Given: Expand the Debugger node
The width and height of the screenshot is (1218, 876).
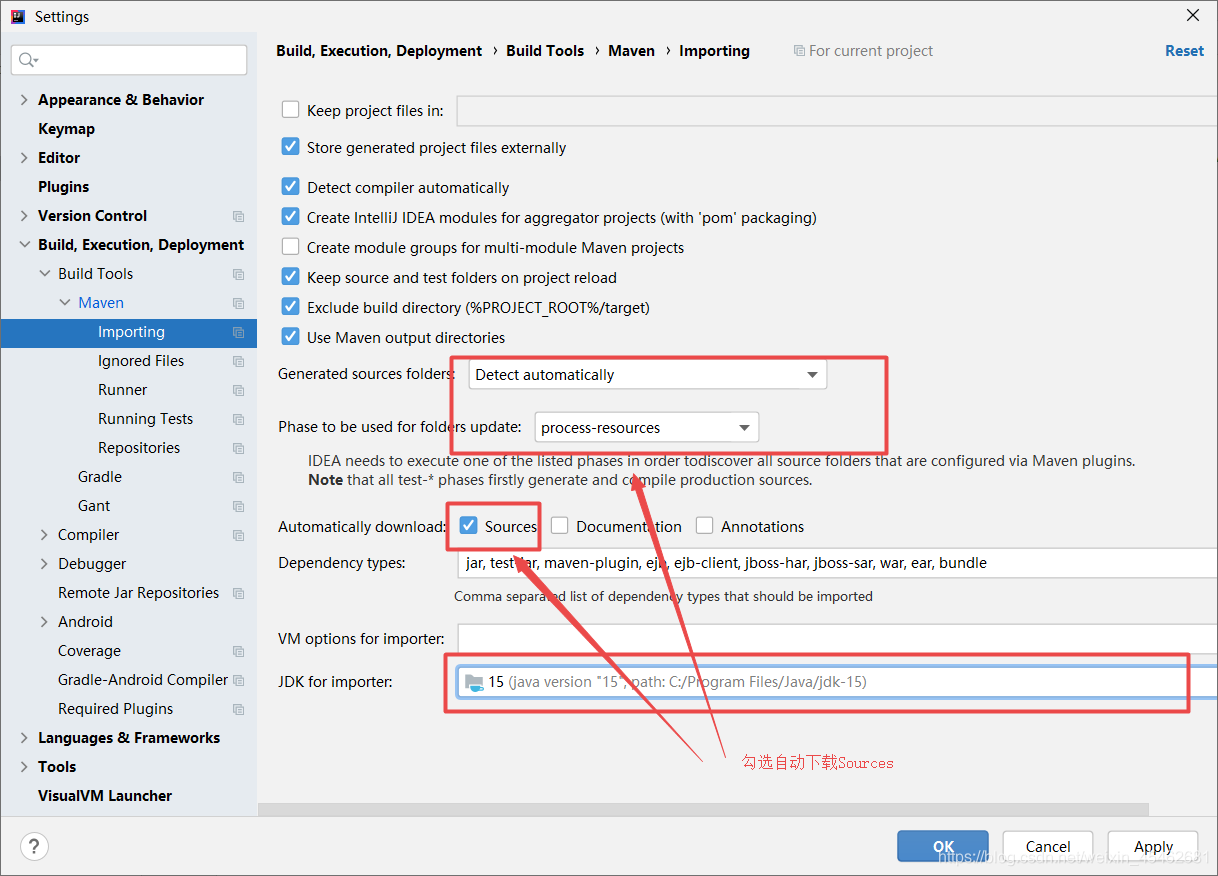Looking at the screenshot, I should click(x=44, y=564).
